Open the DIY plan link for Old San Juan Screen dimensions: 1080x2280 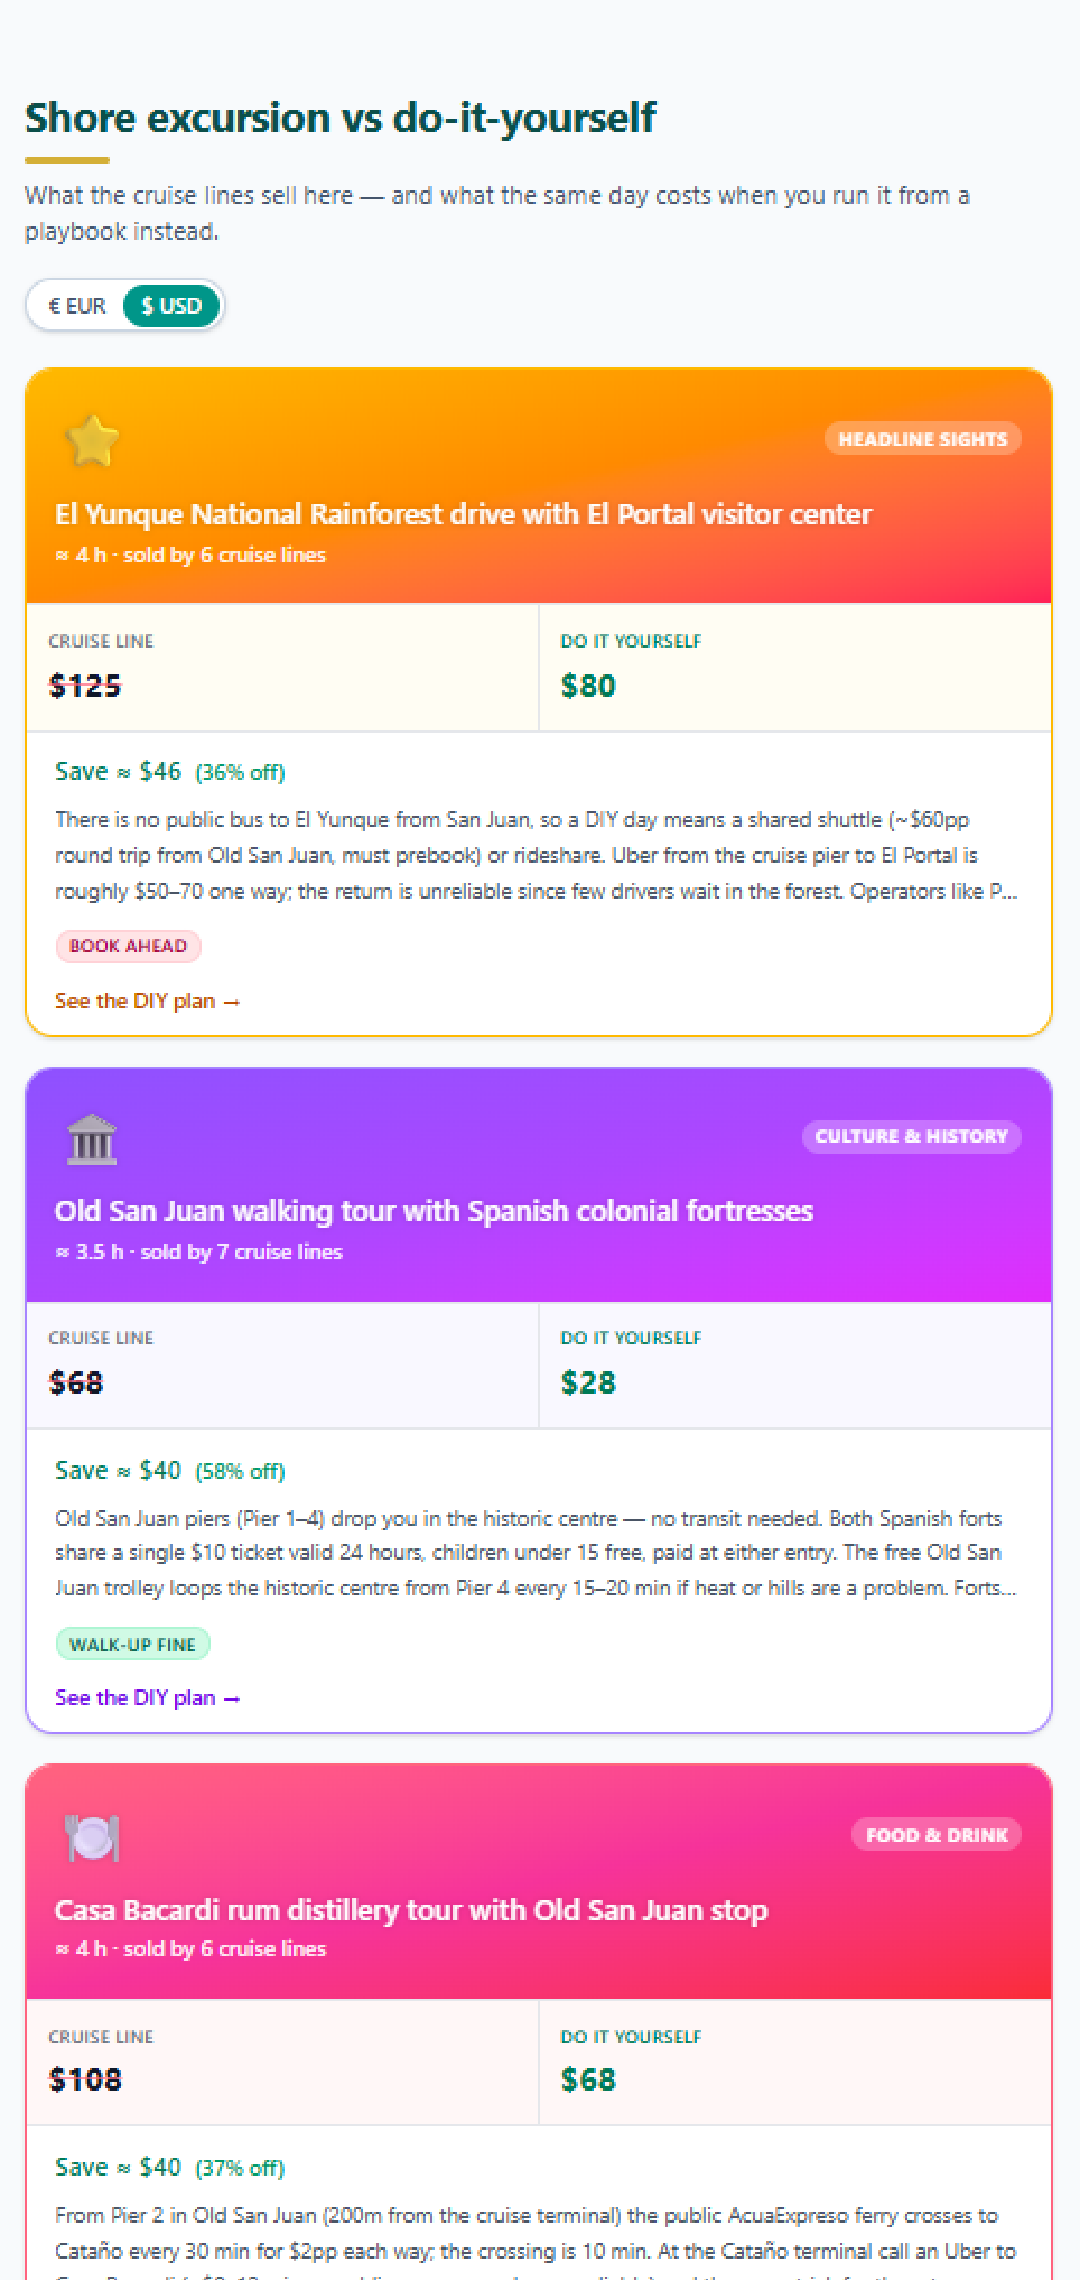(148, 1698)
